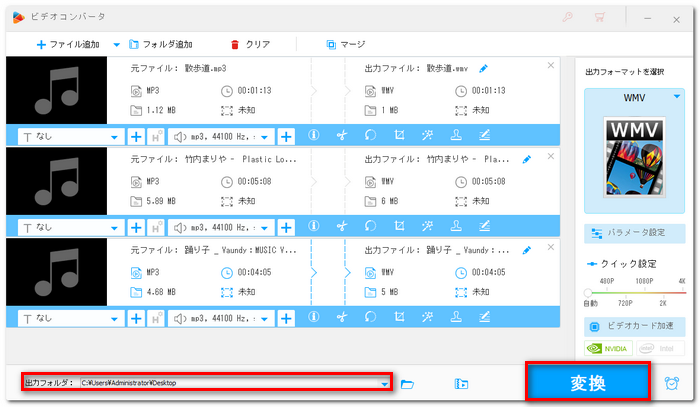
Task: Open effects wand in 竹内まりや row
Action: point(427,226)
